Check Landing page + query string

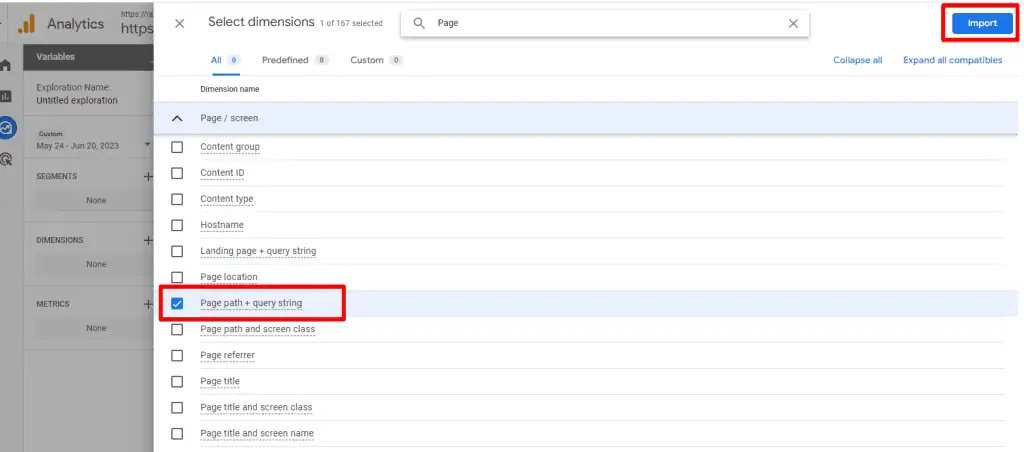[x=177, y=251]
